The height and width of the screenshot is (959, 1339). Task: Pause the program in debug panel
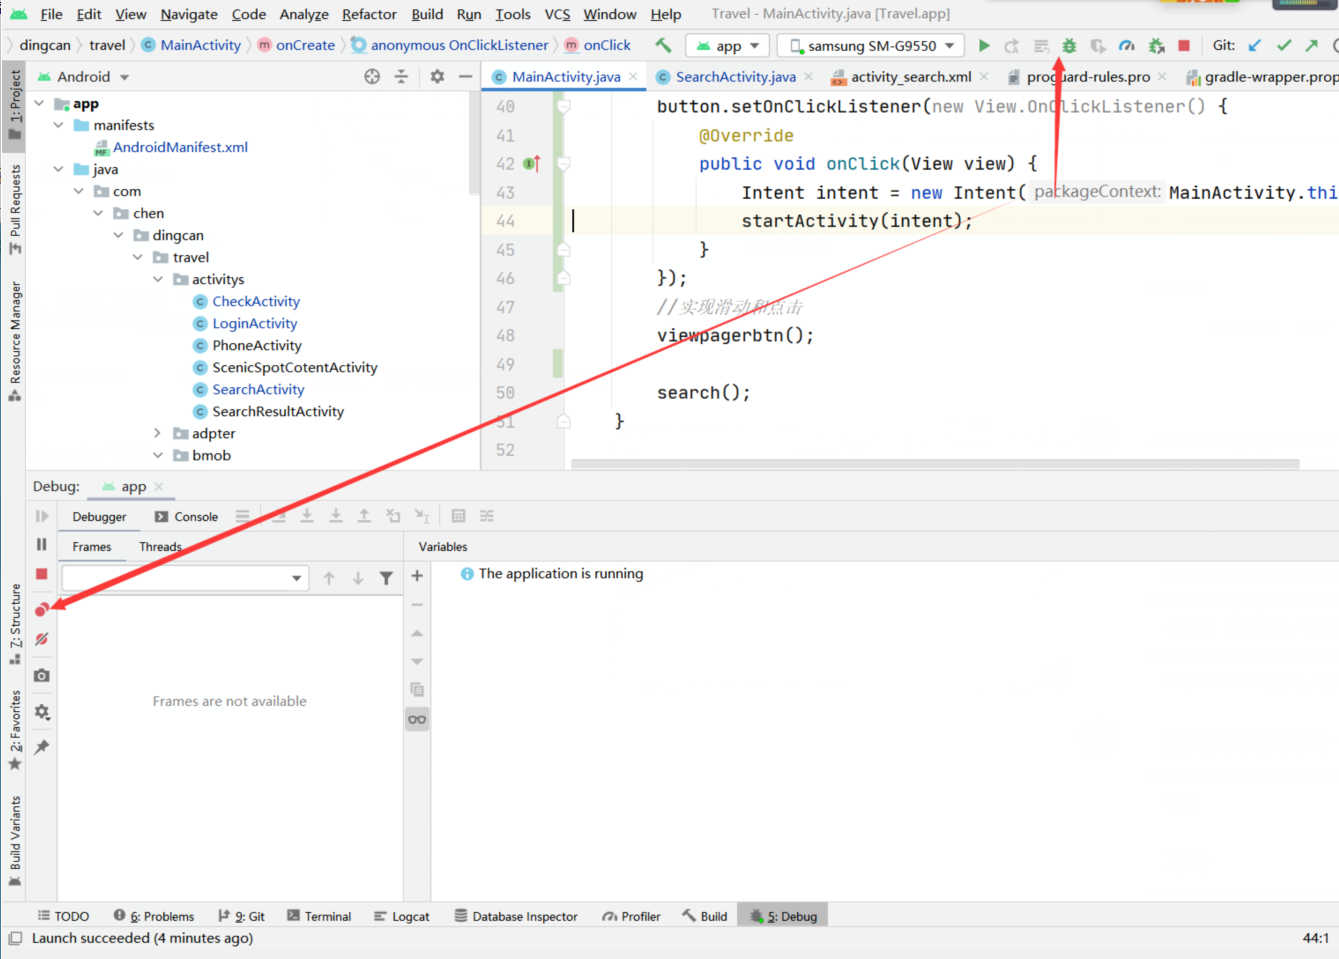click(41, 544)
